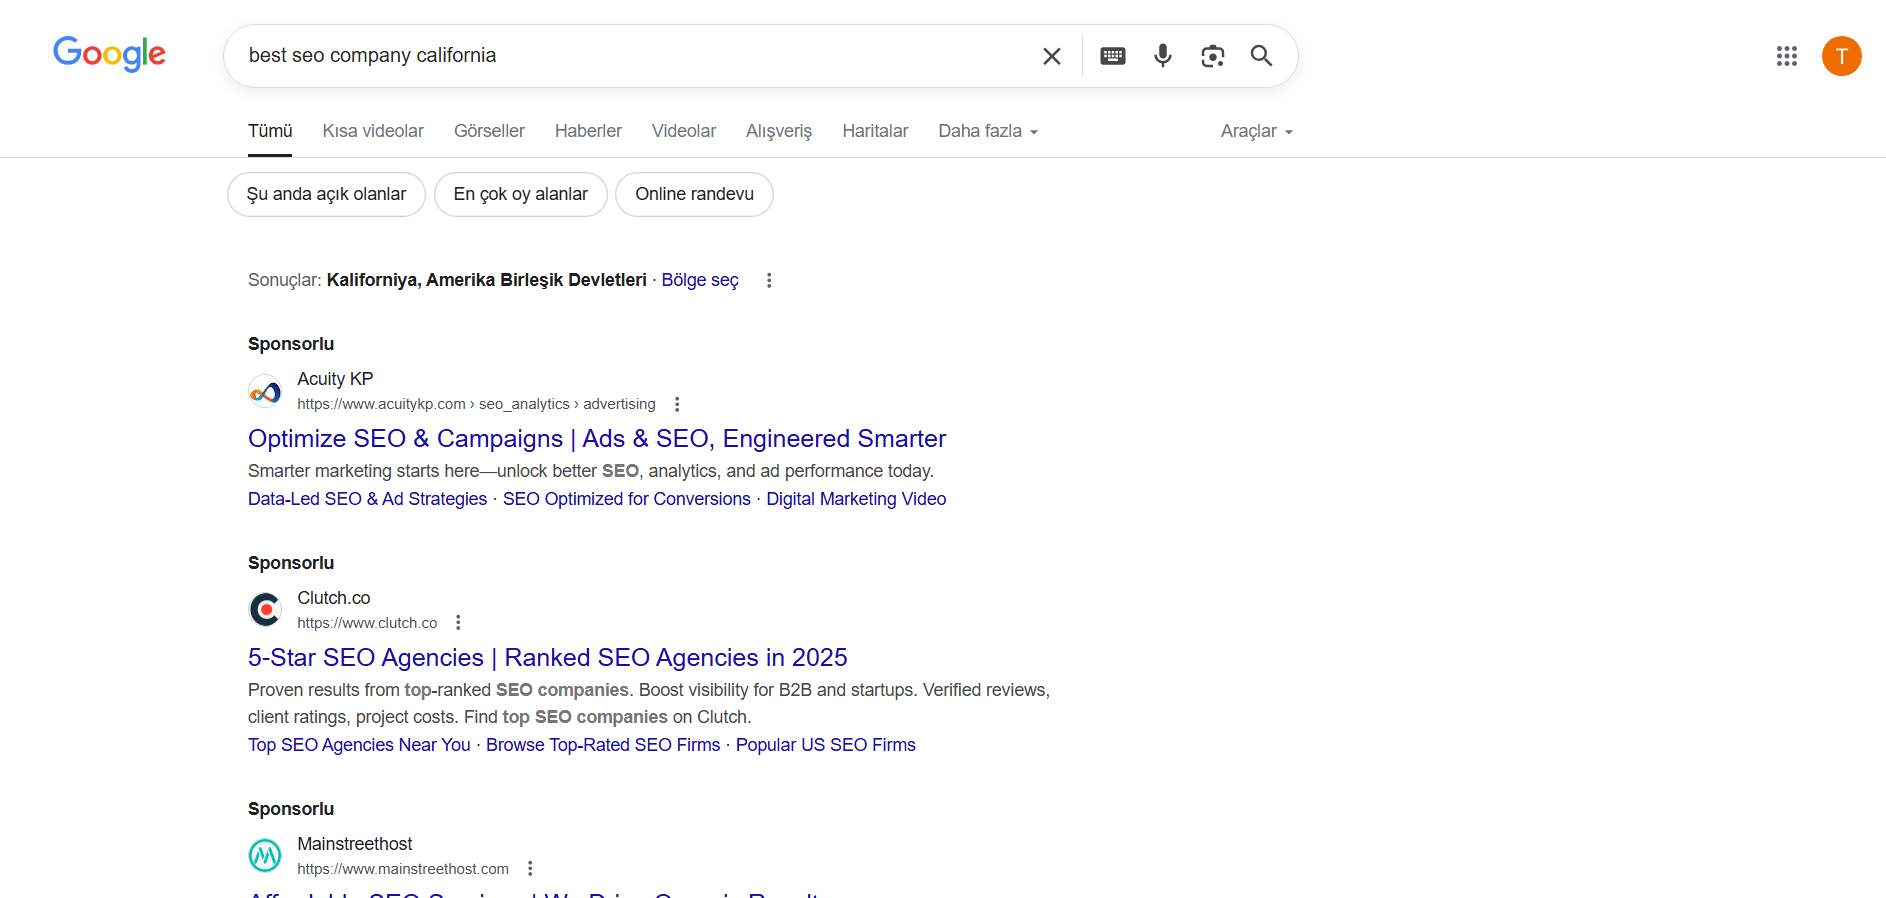This screenshot has width=1886, height=898.
Task: Open more options next to Bölge seç
Action: click(769, 280)
